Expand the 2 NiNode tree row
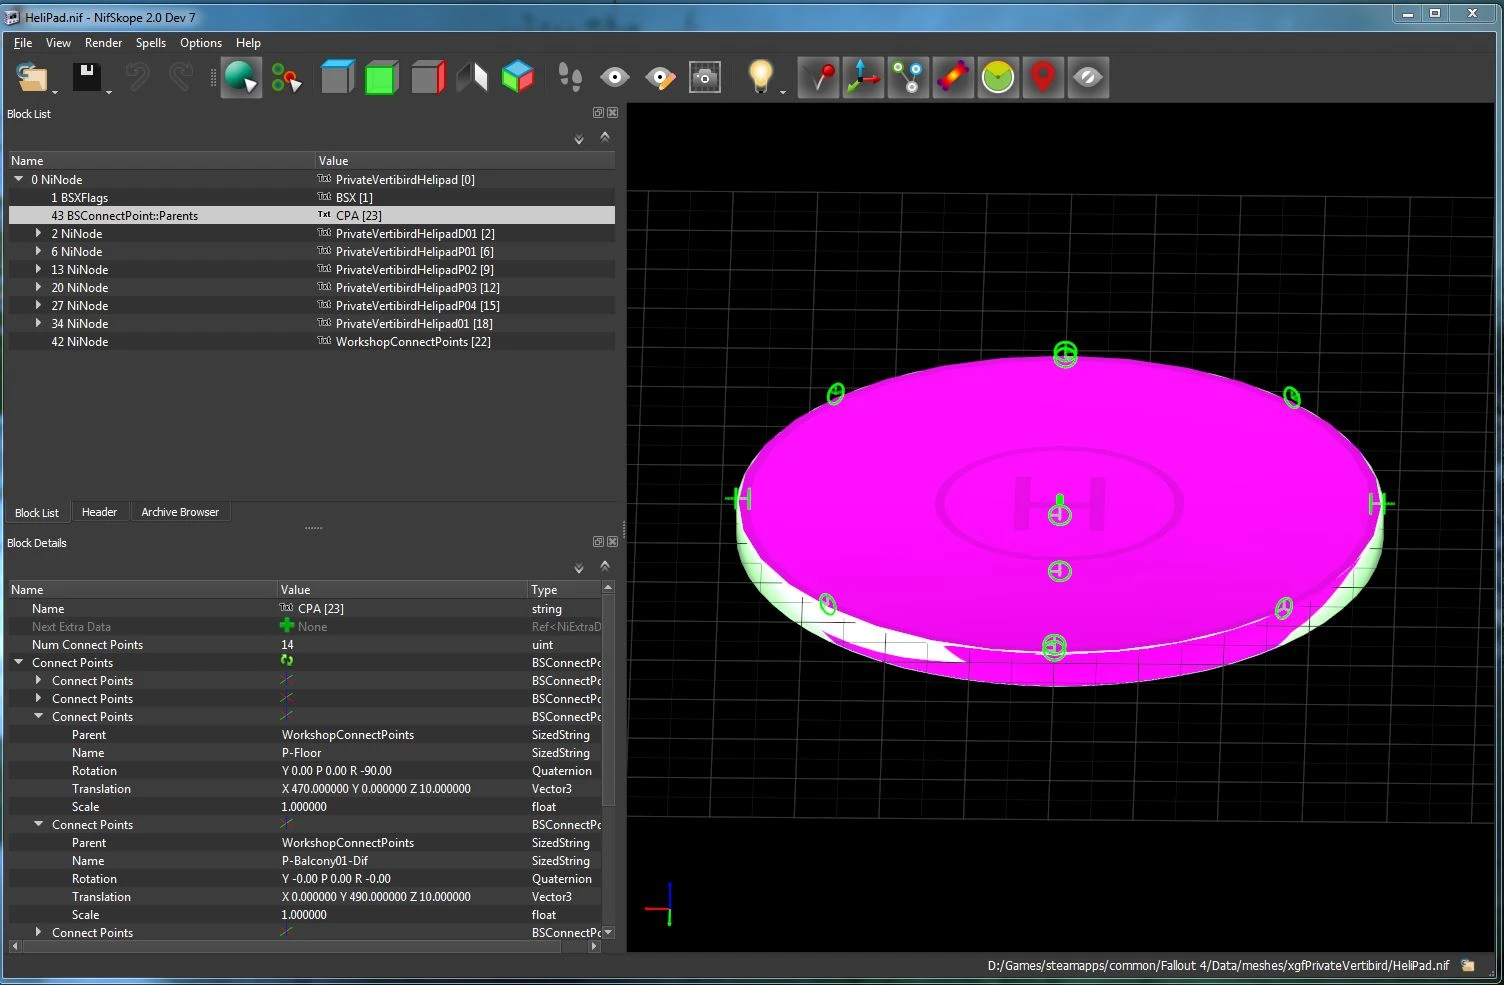The image size is (1504, 985). click(x=38, y=233)
